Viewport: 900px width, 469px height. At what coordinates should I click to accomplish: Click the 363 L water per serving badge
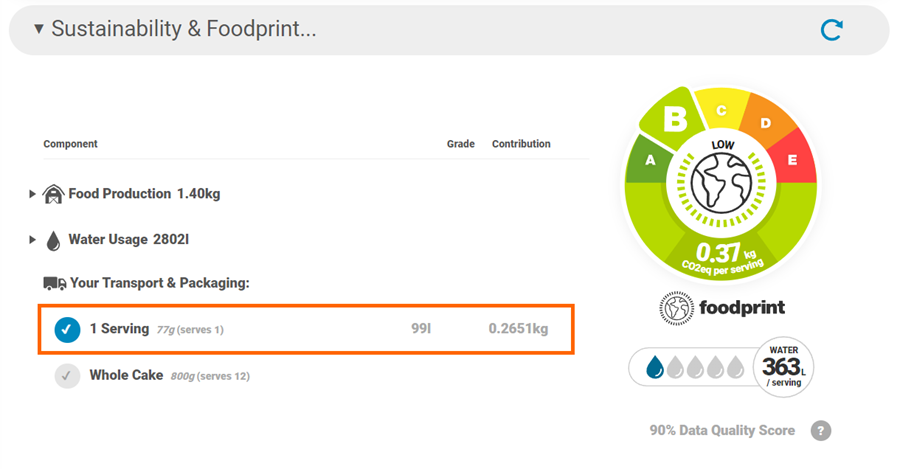pyautogui.click(x=783, y=367)
